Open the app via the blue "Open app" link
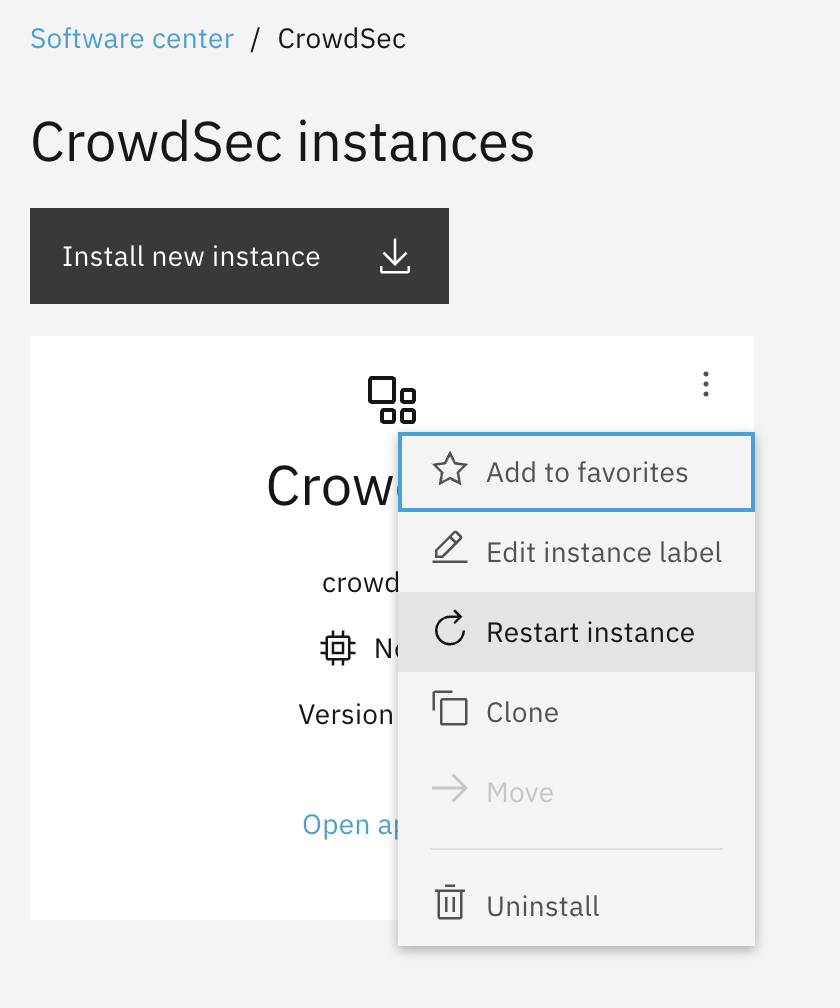Image resolution: width=840 pixels, height=1008 pixels. 350,824
